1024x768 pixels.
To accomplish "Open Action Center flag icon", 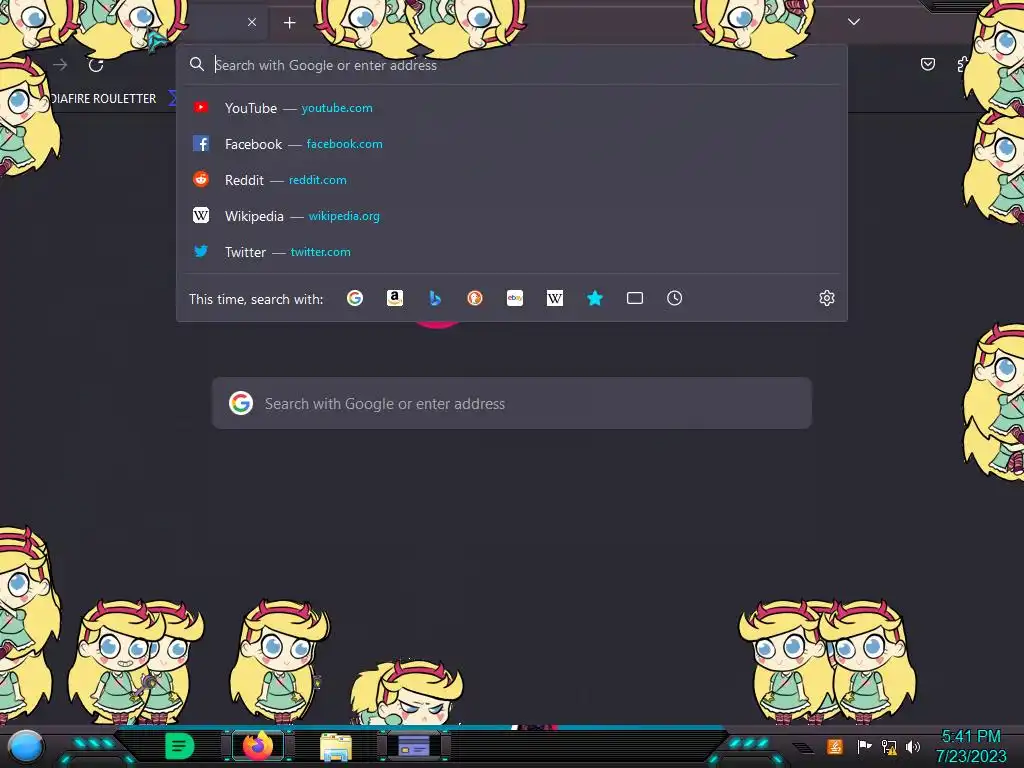I will pos(865,746).
